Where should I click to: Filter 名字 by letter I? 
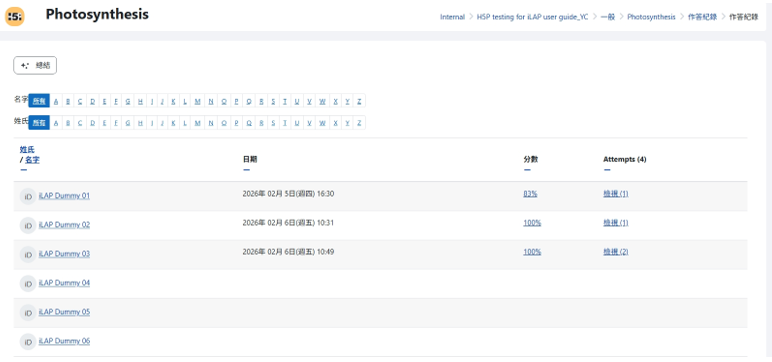[152, 101]
